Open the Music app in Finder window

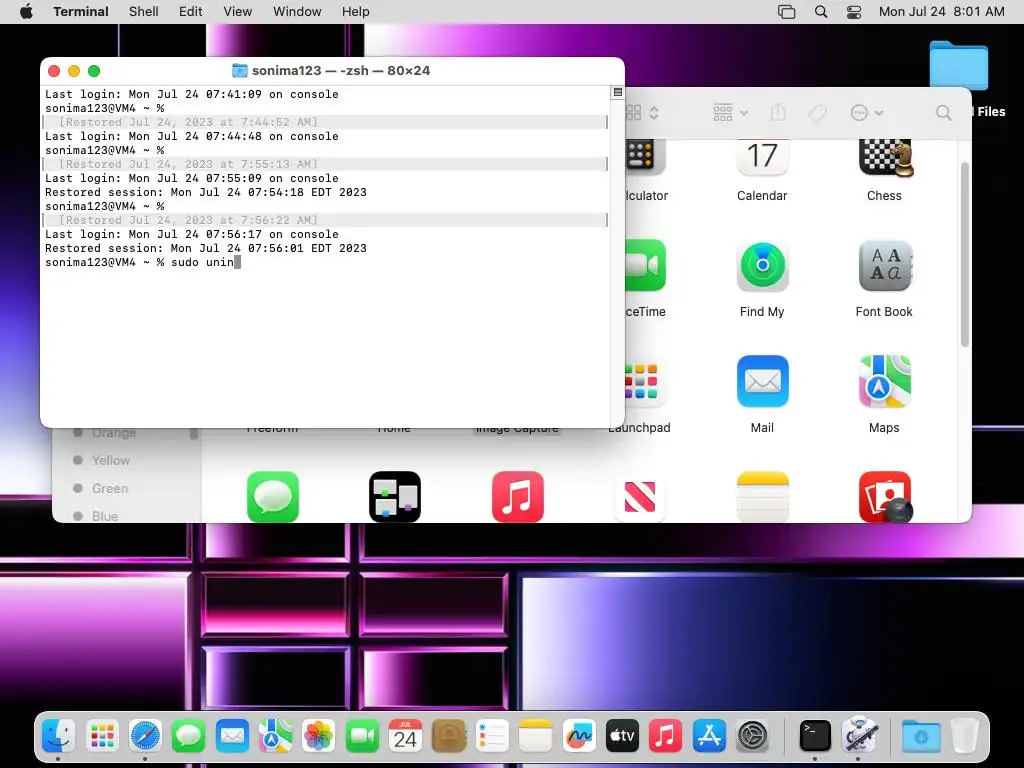point(517,496)
